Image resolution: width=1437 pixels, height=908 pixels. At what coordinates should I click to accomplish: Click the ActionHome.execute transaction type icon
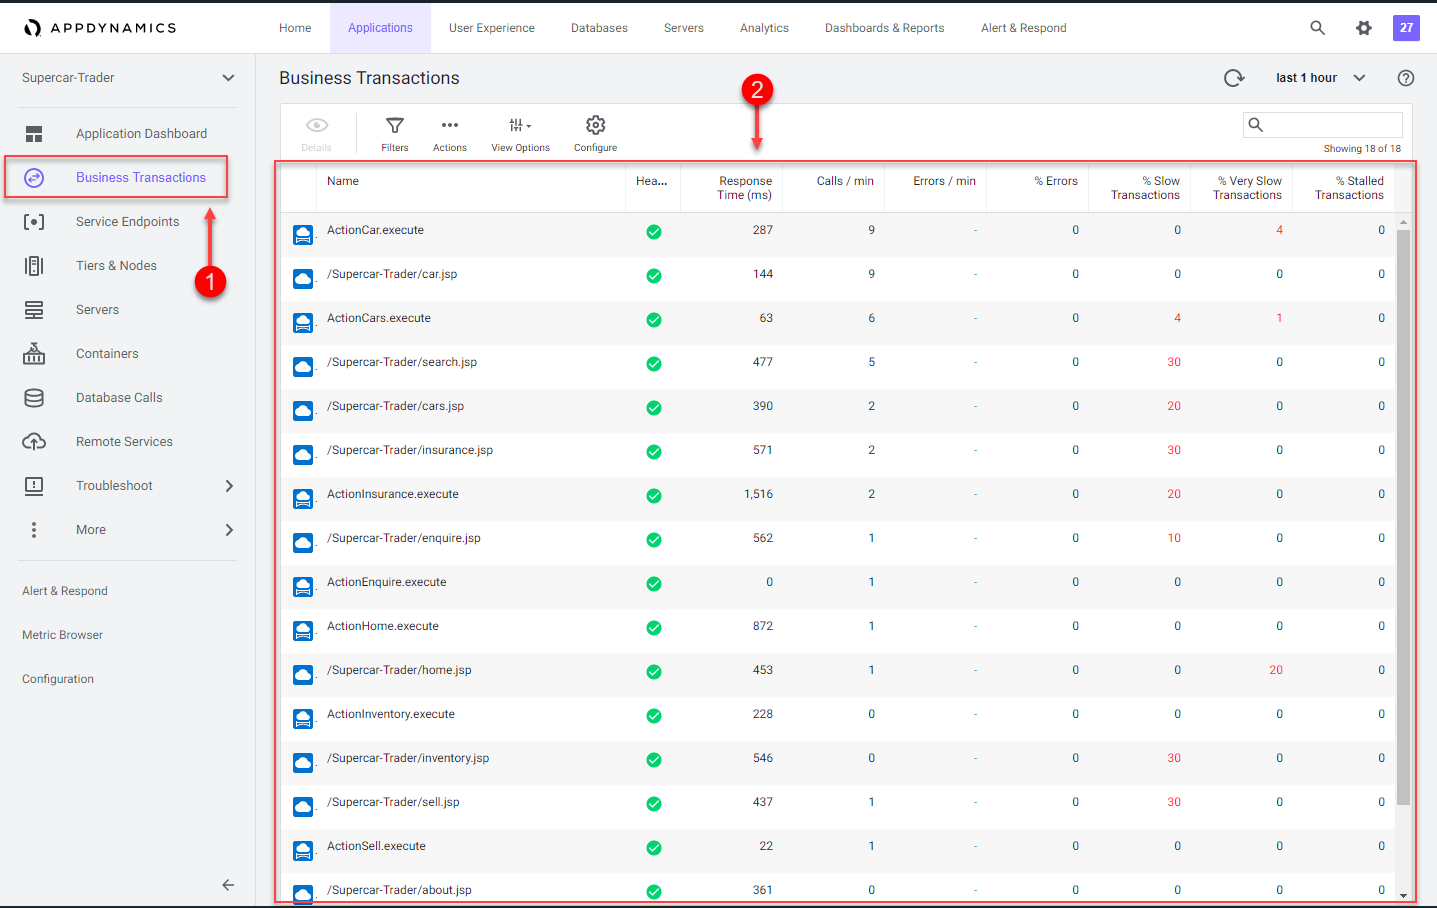[303, 631]
